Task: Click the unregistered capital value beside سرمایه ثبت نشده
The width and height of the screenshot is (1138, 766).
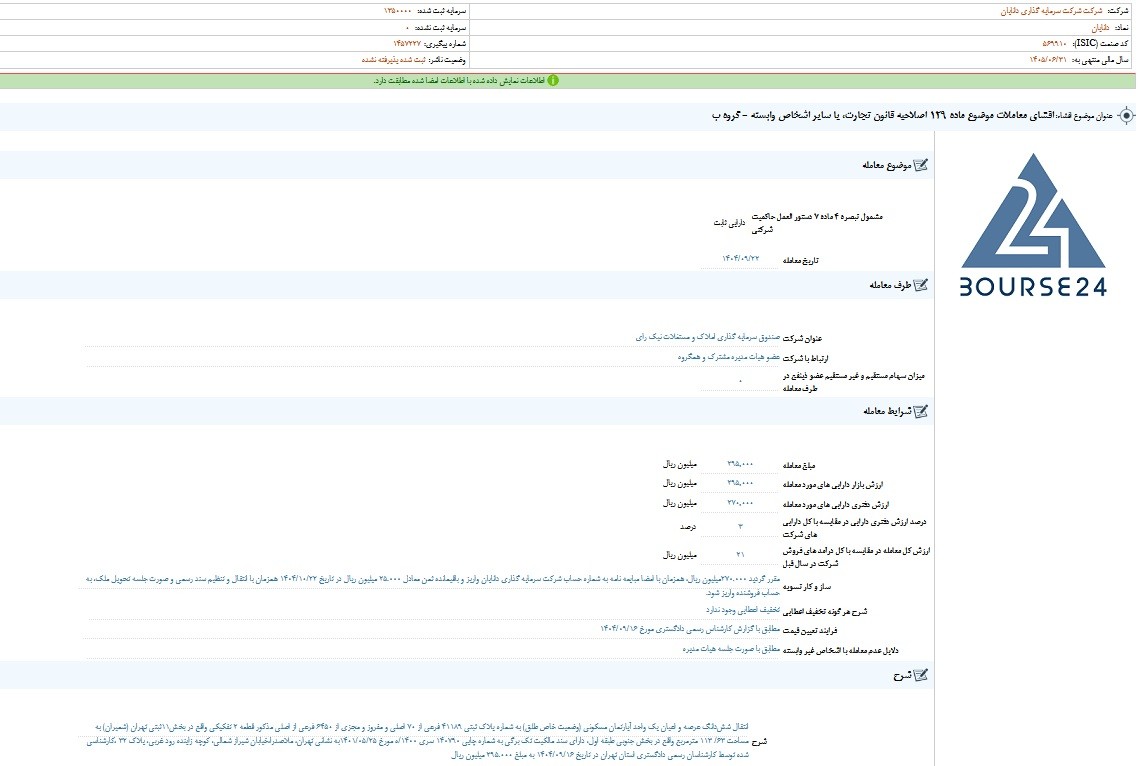Action: tap(408, 28)
